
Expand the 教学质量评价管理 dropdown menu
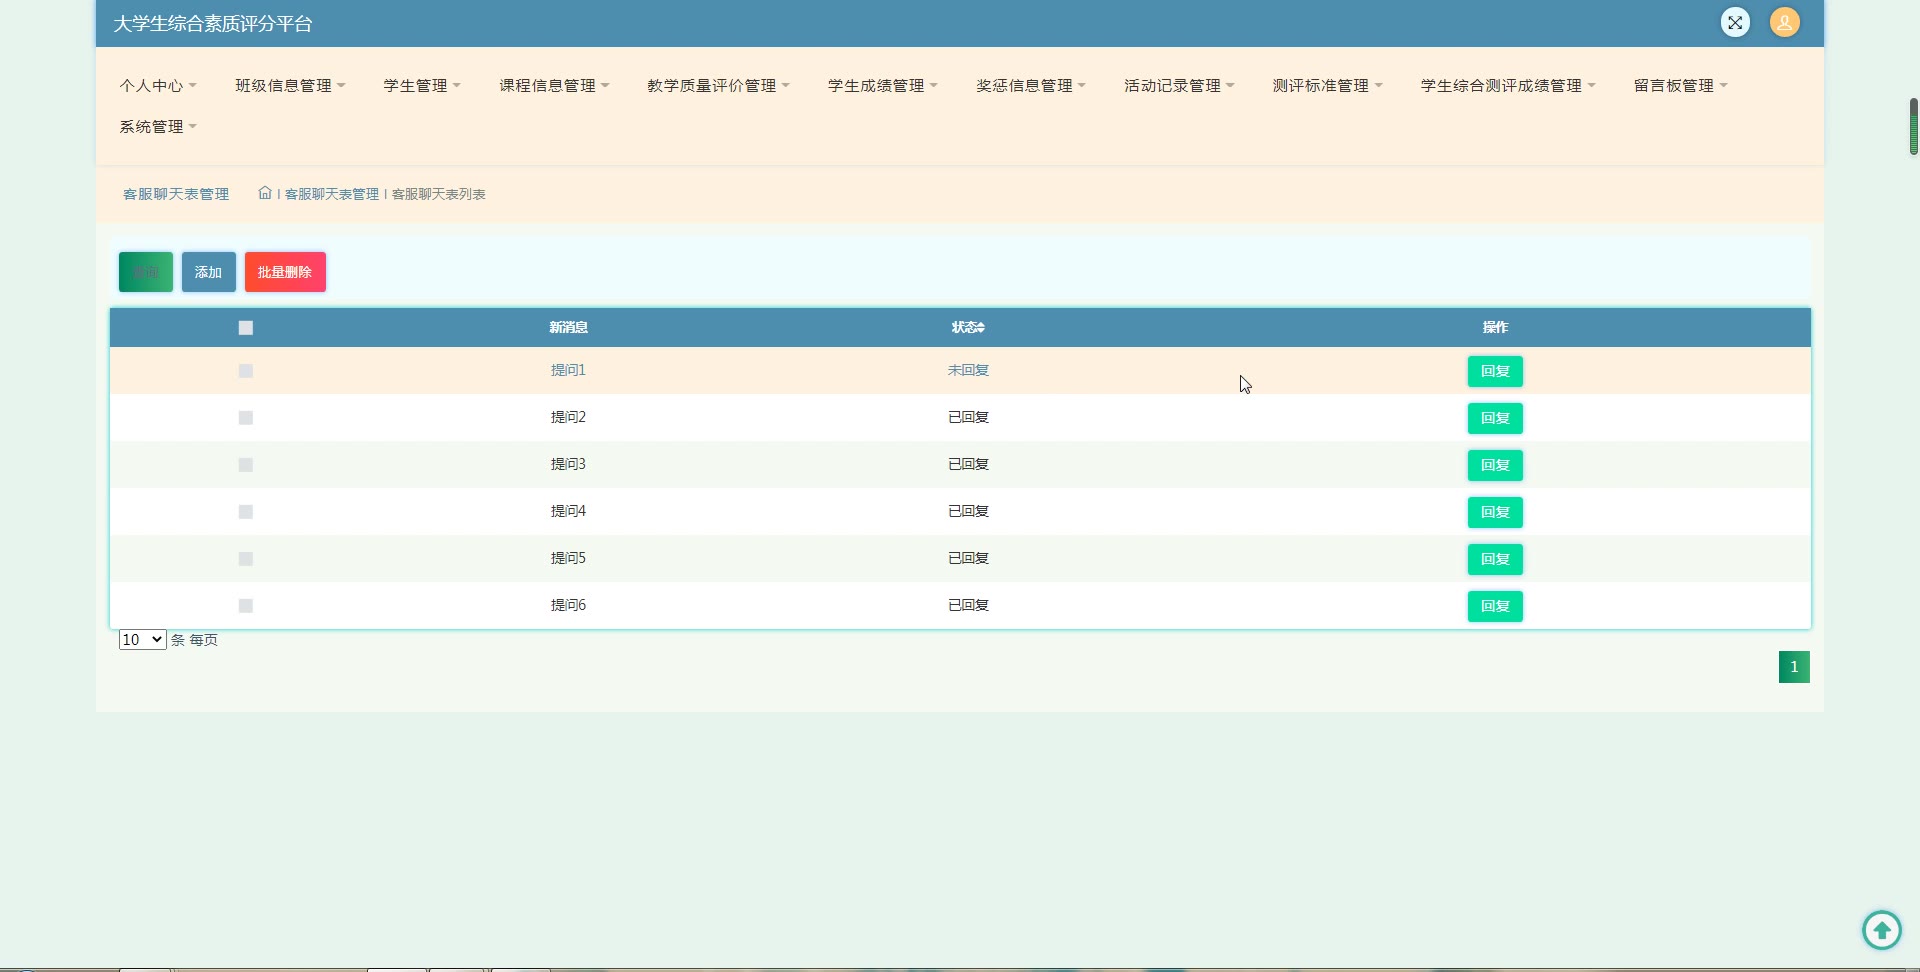(718, 86)
